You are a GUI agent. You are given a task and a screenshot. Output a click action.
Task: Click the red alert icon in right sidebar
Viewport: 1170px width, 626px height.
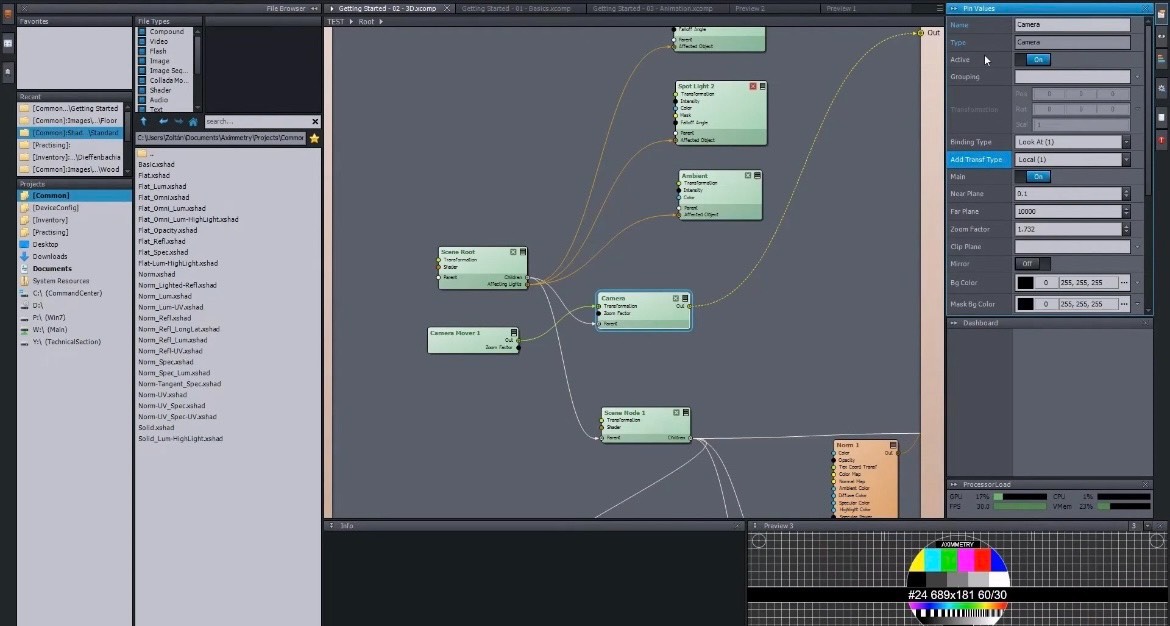point(1162,141)
